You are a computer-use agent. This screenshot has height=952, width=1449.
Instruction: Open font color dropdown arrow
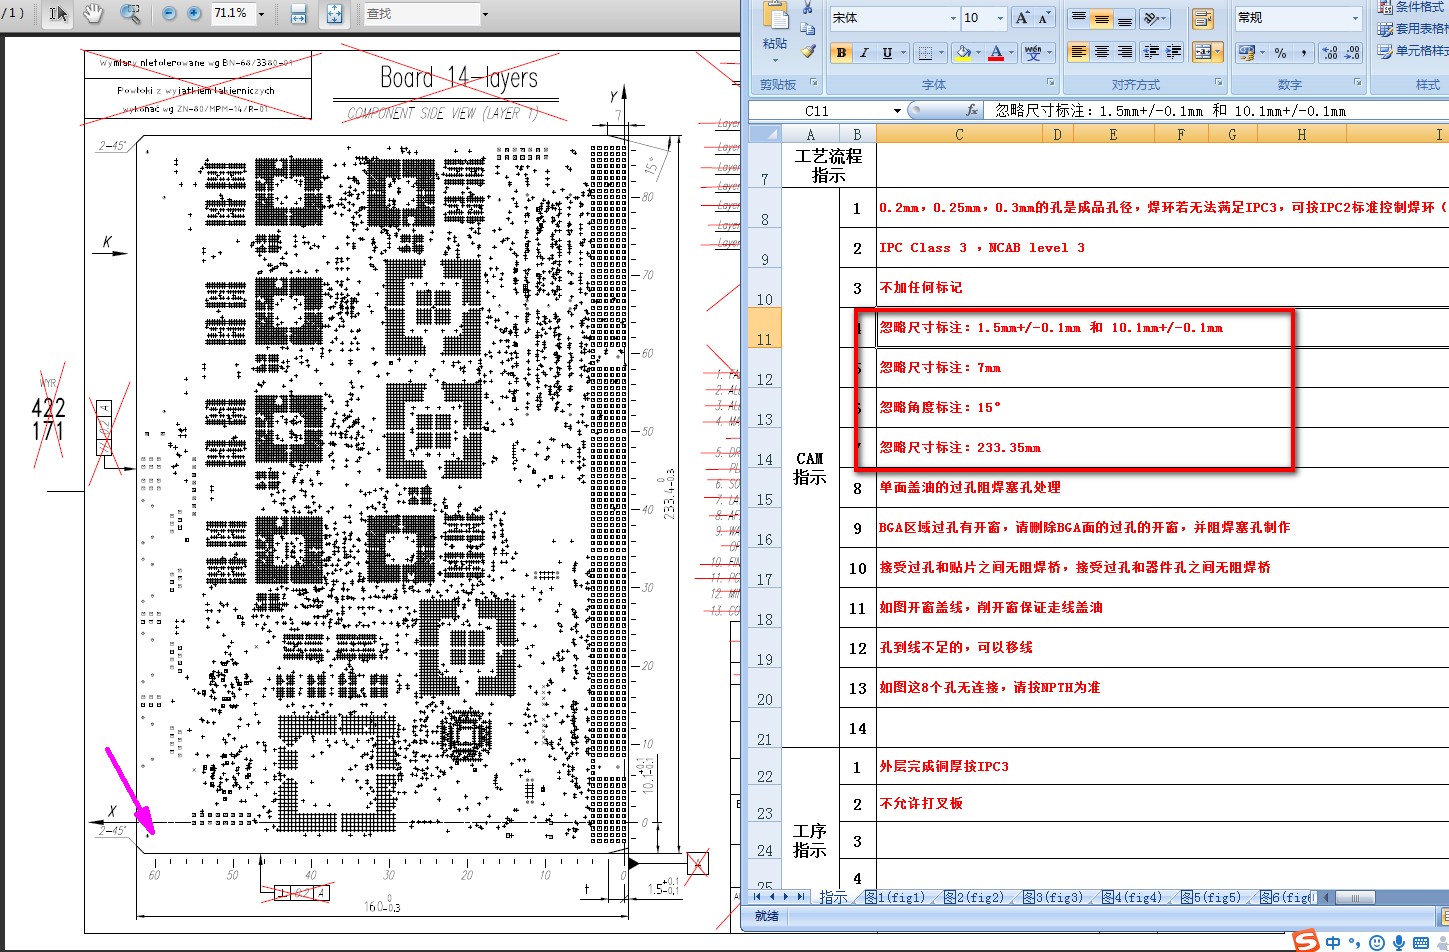coord(1010,53)
